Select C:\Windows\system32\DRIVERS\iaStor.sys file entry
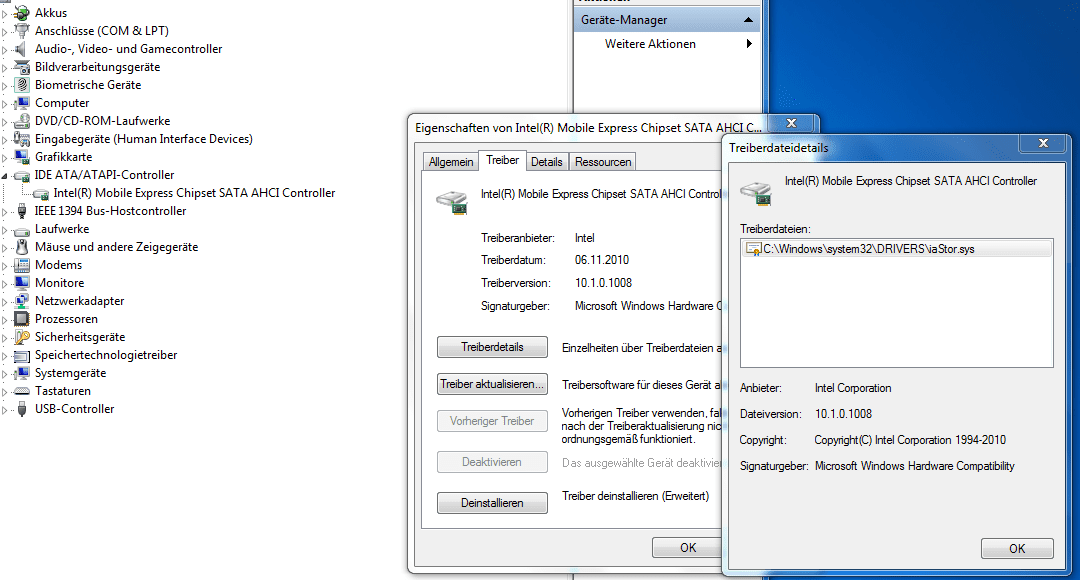The width and height of the screenshot is (1080, 580). click(x=897, y=249)
